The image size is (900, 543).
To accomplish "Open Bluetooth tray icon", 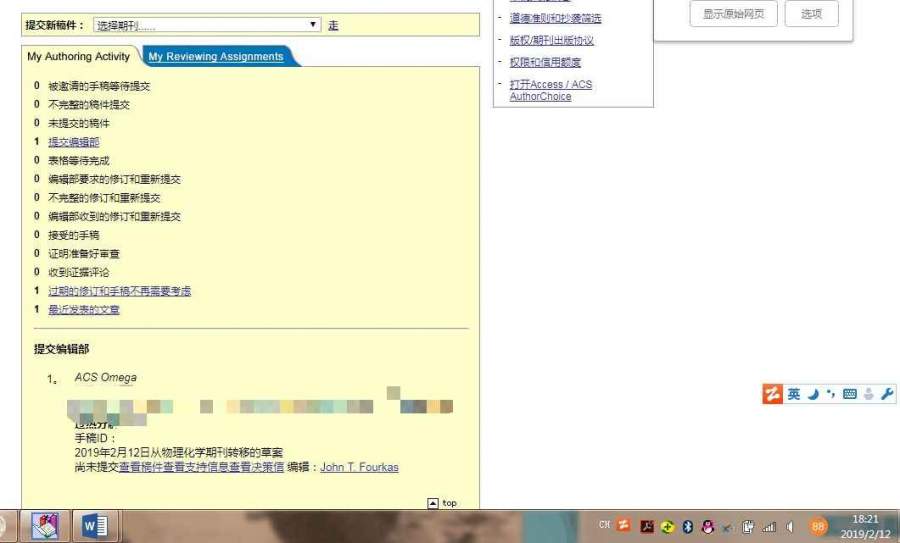I will click(688, 526).
